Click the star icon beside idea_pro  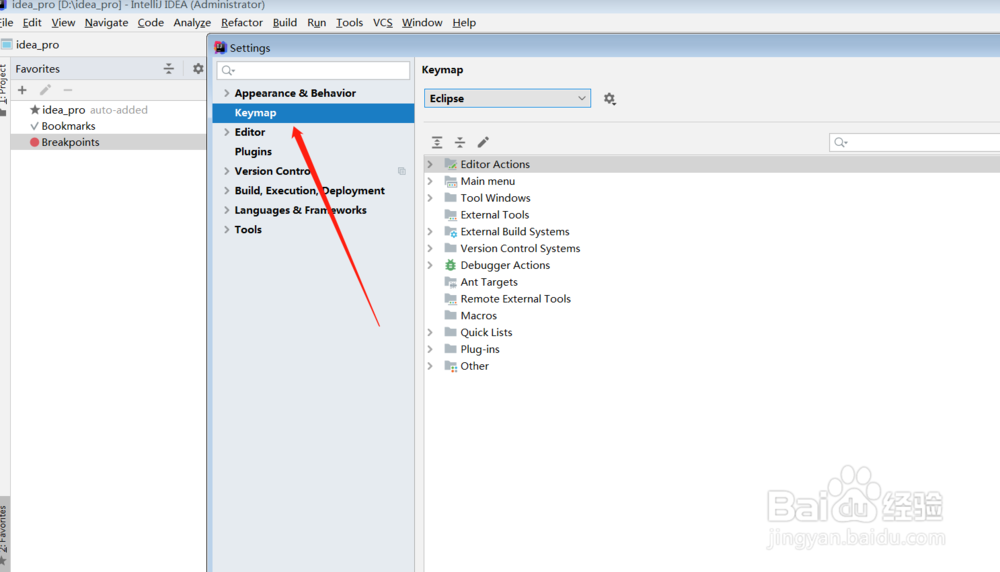click(35, 110)
